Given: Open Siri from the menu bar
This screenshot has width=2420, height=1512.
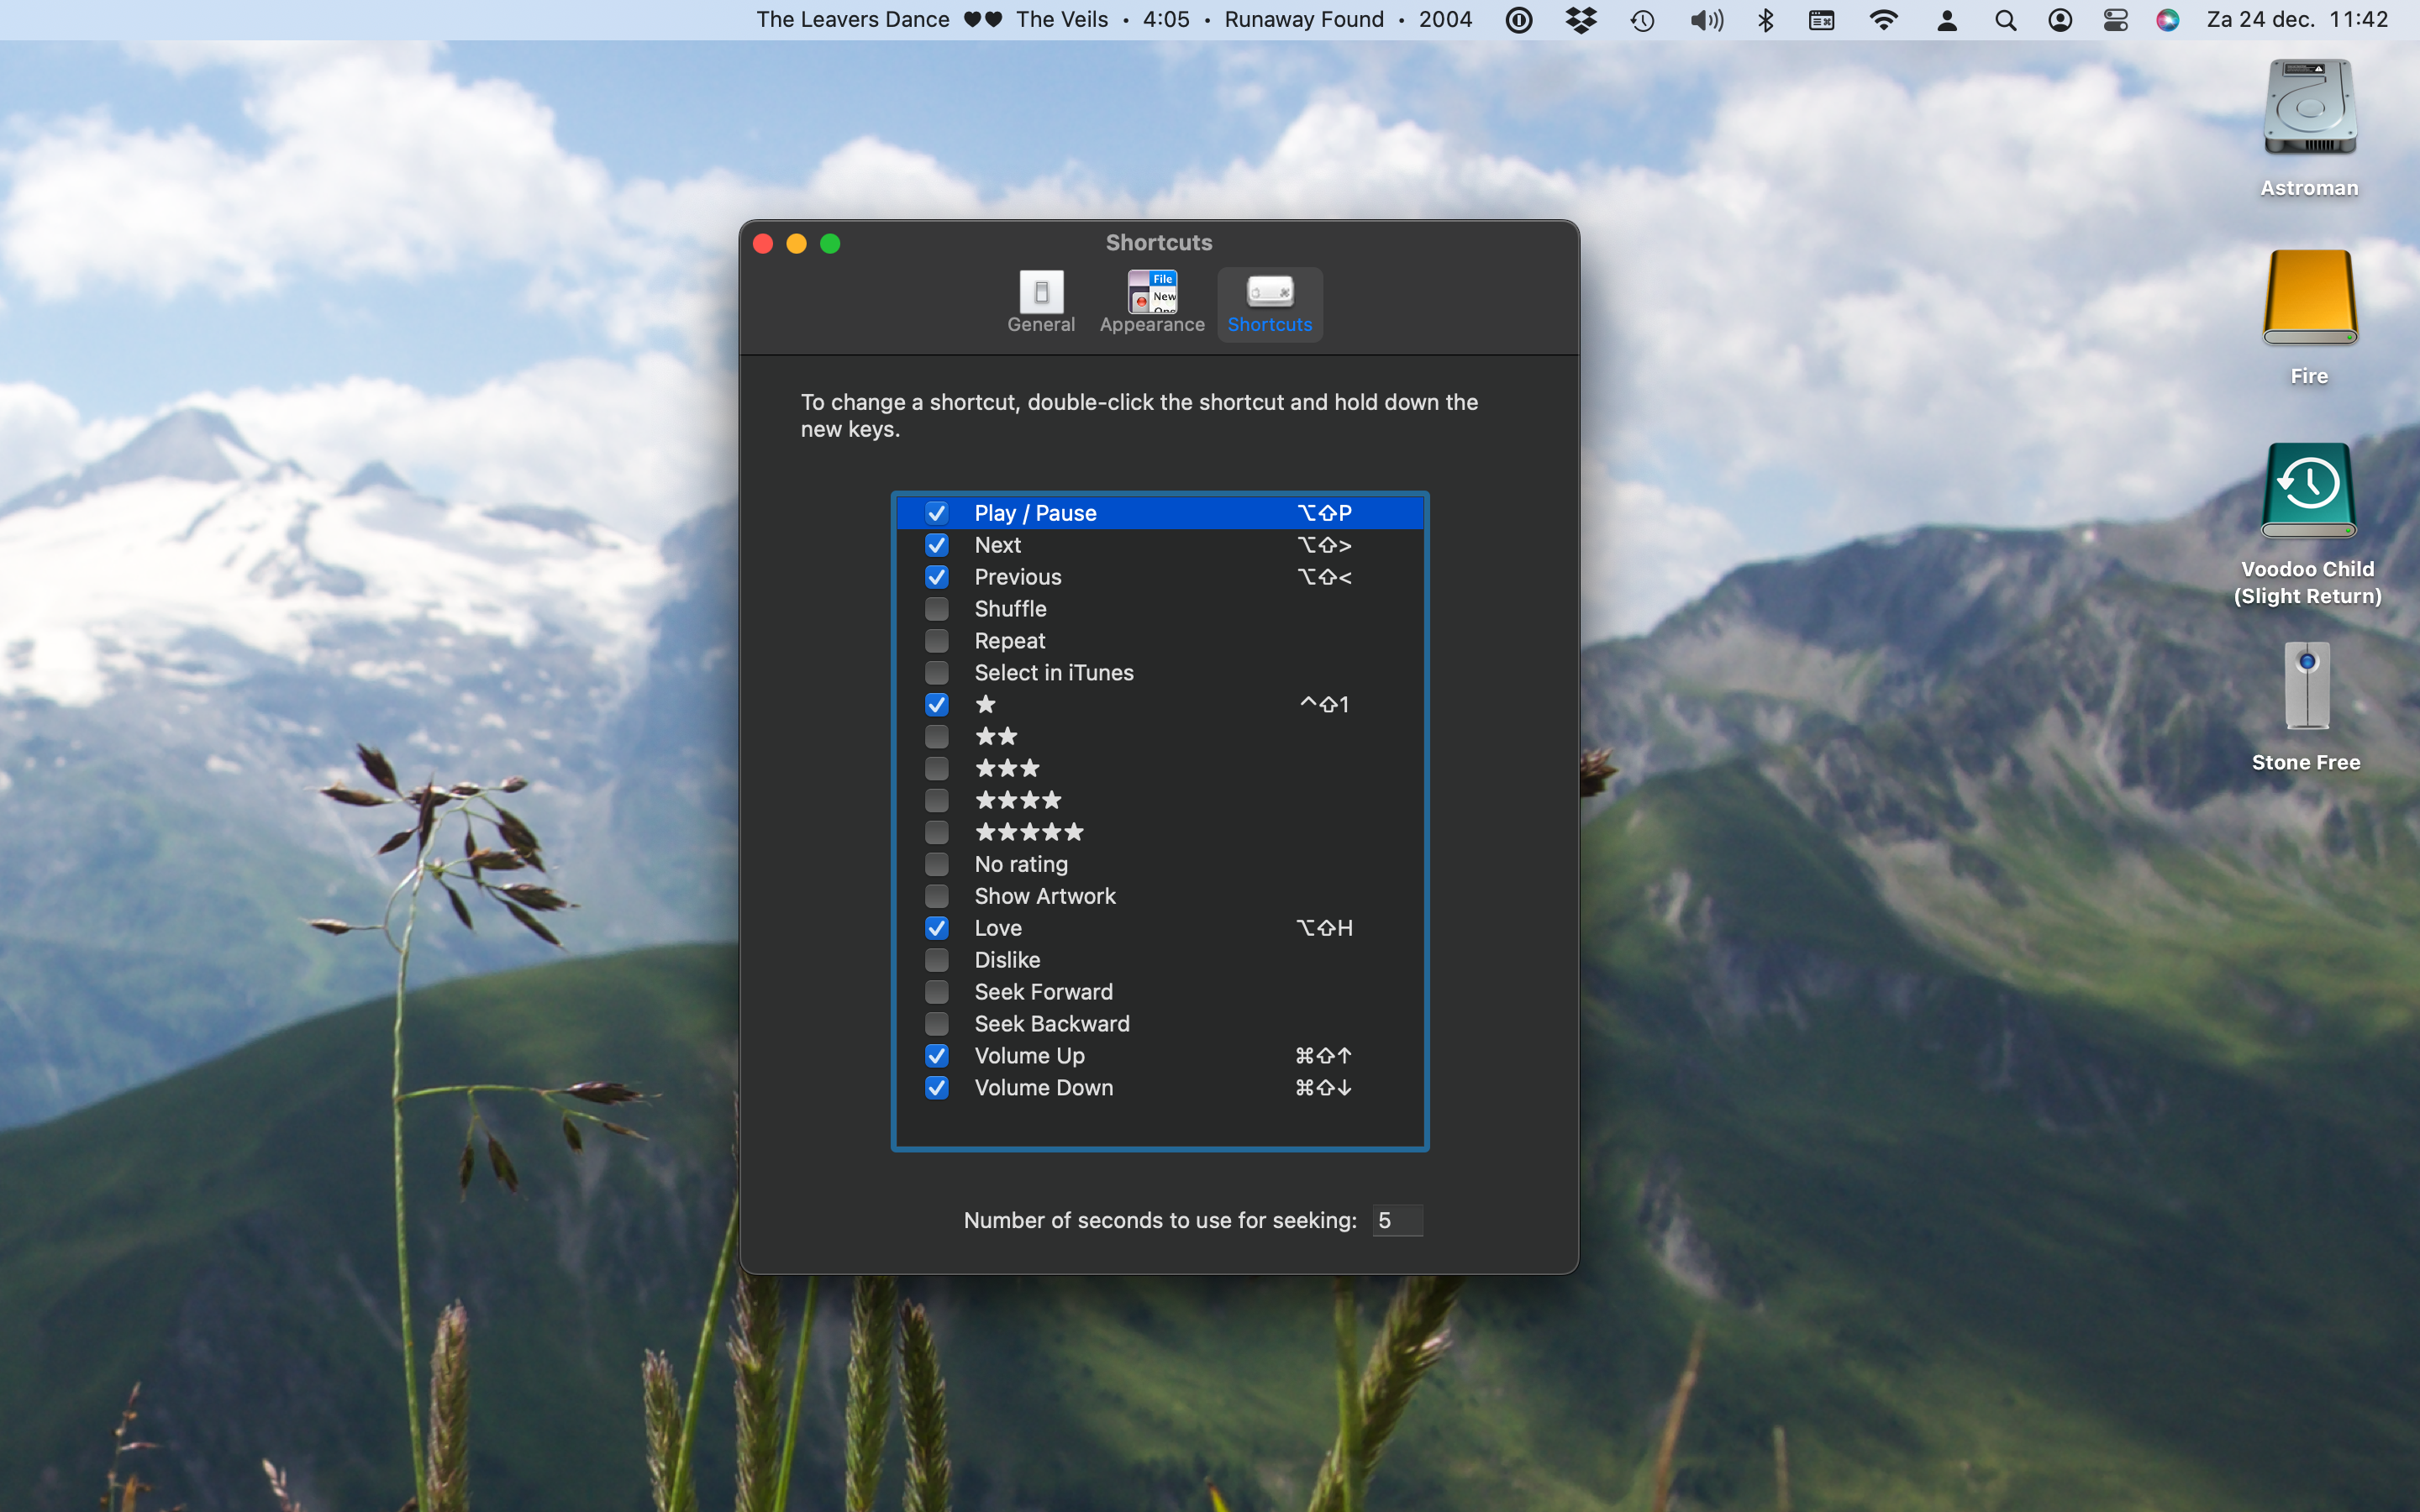Looking at the screenshot, I should point(2168,20).
